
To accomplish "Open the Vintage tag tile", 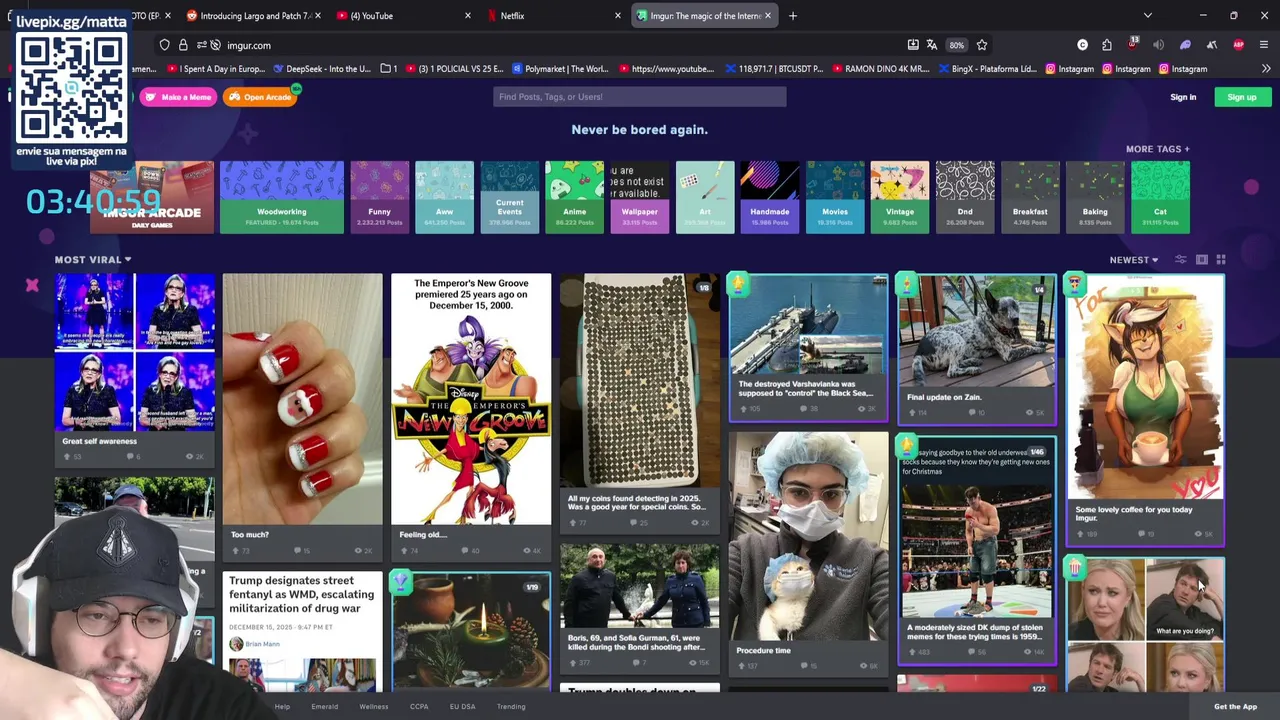I will 900,197.
